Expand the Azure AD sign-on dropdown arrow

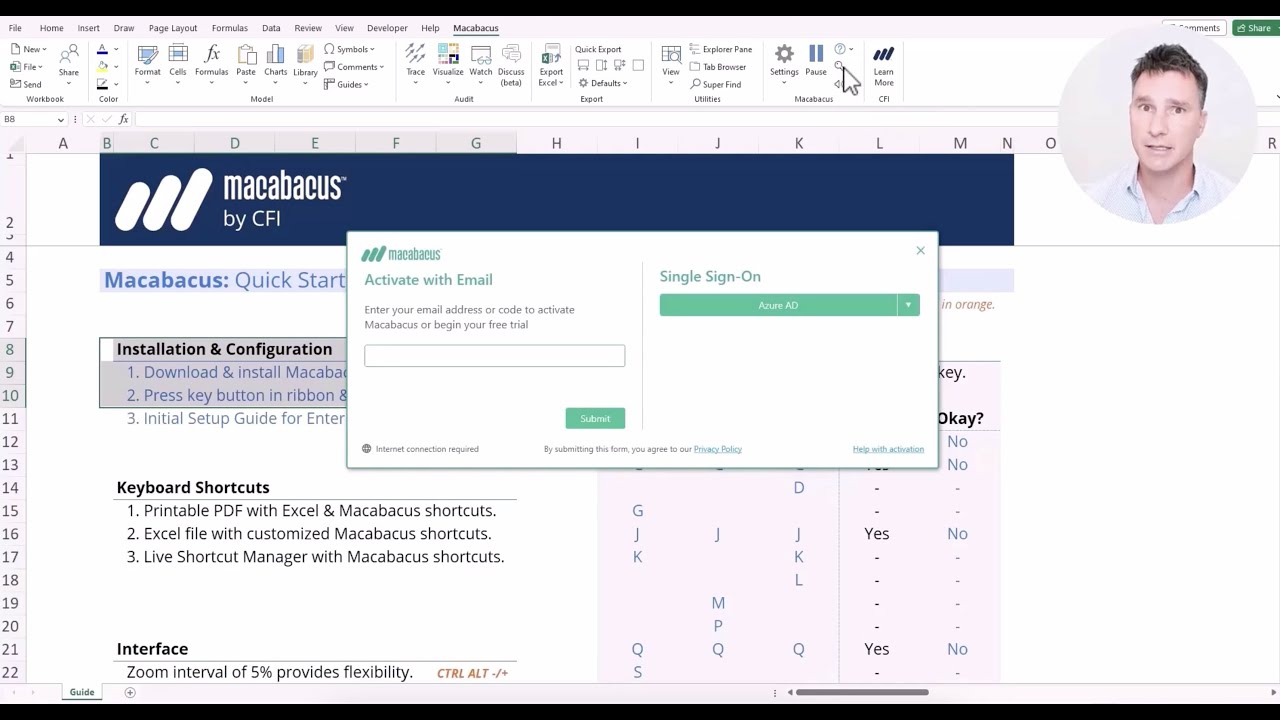coord(908,305)
